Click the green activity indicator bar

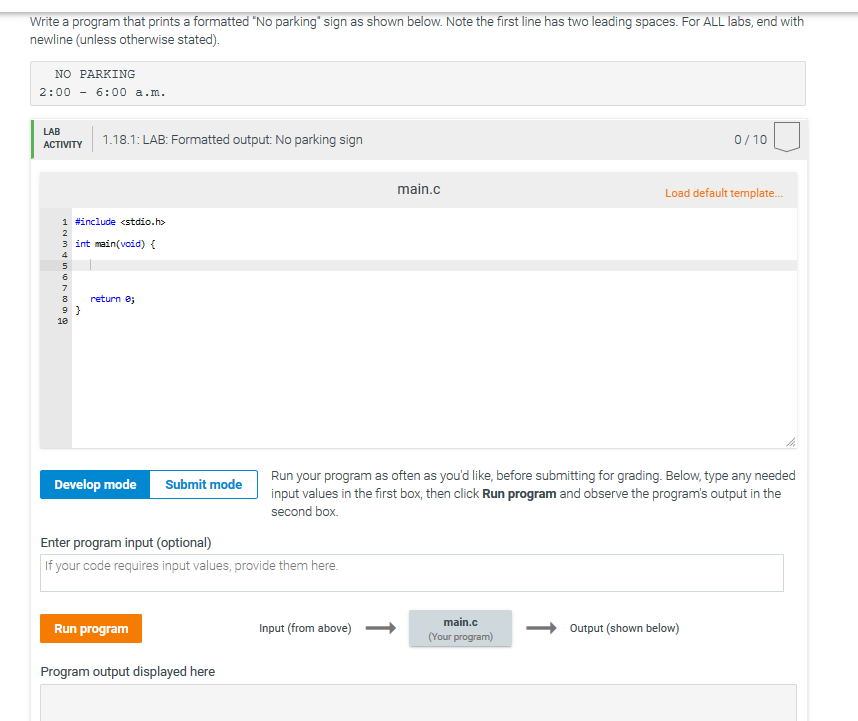33,137
